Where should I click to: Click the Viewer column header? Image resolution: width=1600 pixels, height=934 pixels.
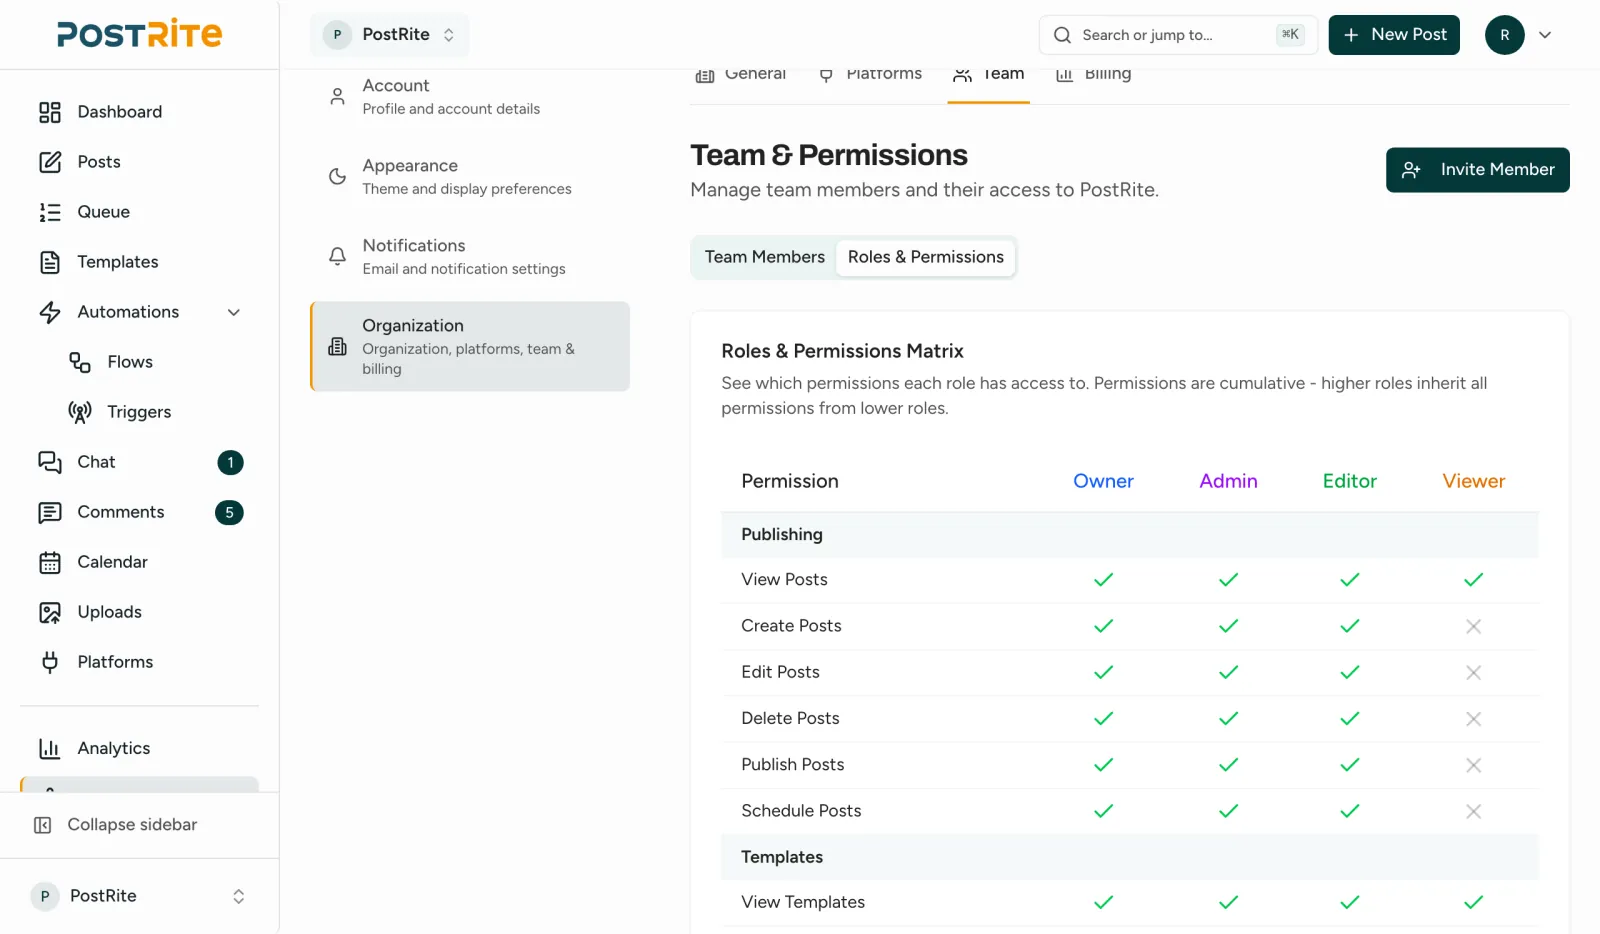[1474, 481]
